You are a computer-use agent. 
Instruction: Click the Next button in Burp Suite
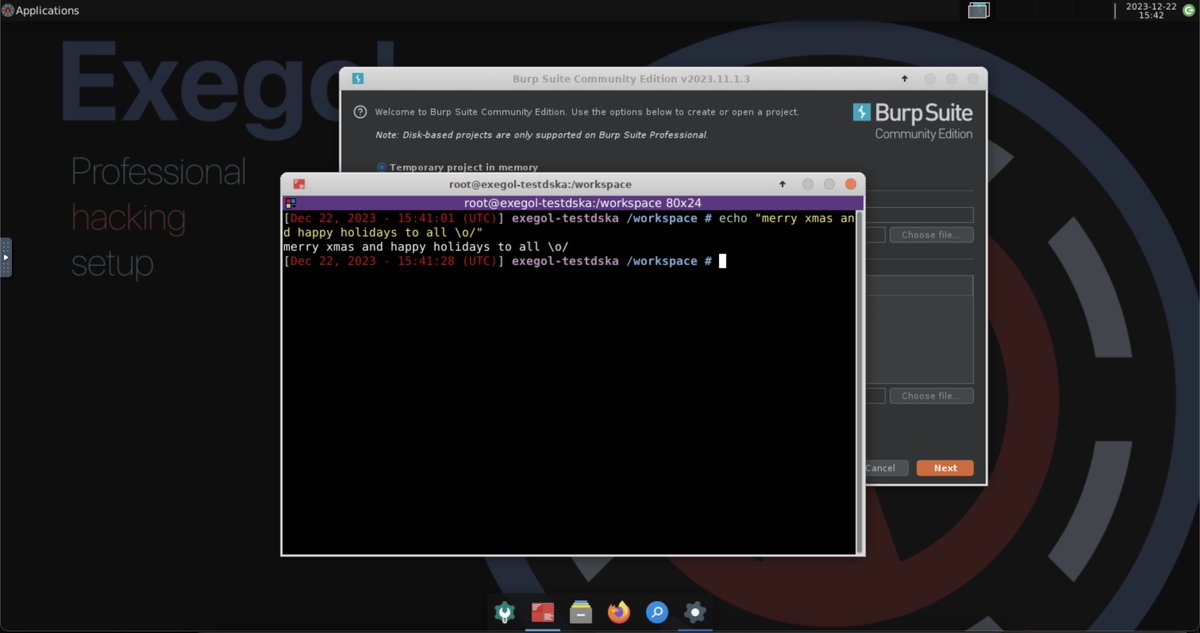coord(945,468)
